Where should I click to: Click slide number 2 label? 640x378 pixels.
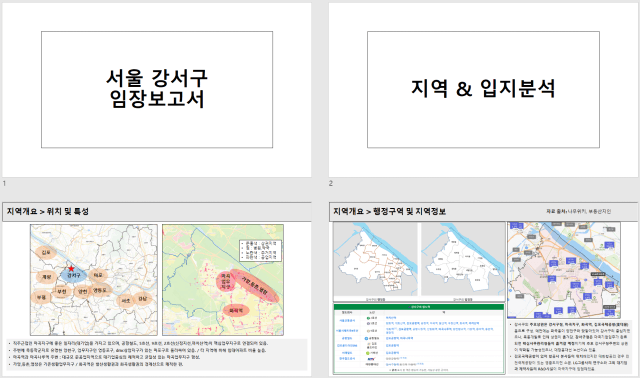coord(331,183)
